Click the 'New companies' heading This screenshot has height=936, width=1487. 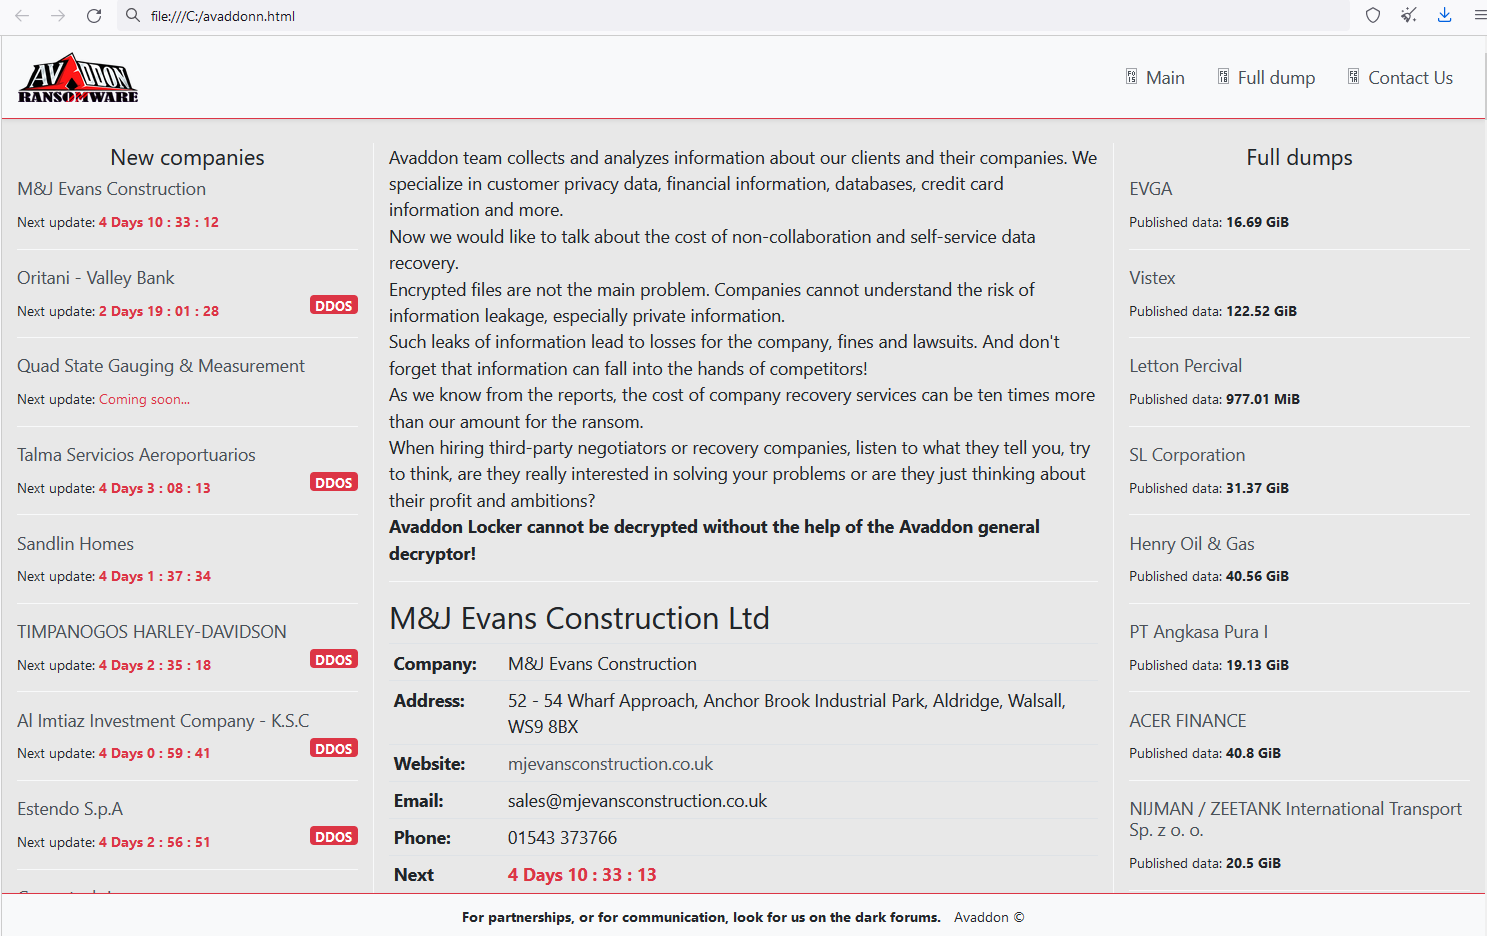[x=187, y=158]
